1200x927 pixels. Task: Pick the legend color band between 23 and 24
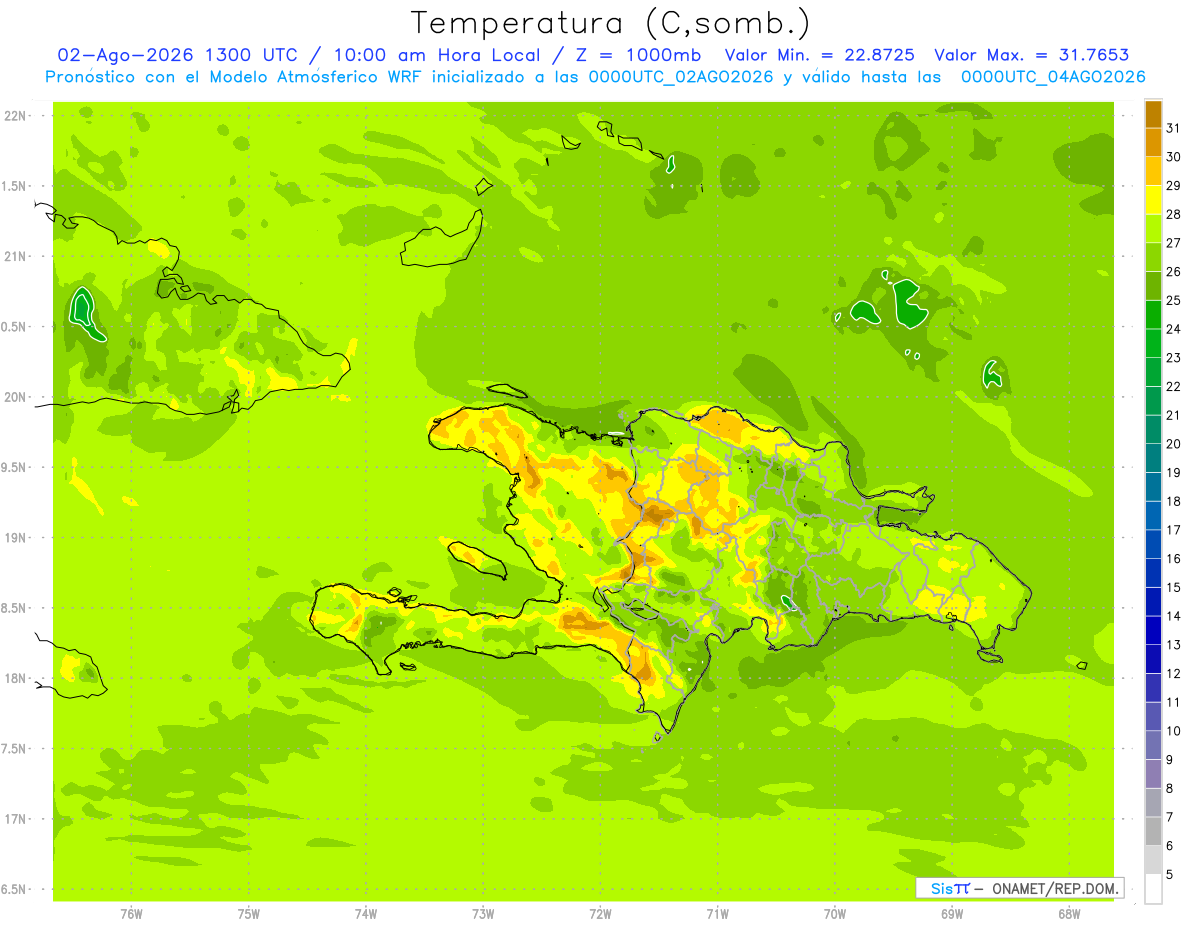coord(1153,343)
